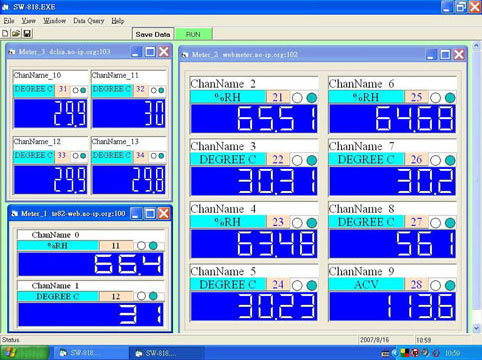Viewport: 482px width, 360px height.
Task: Click the Windows Start button
Action: click(x=25, y=353)
